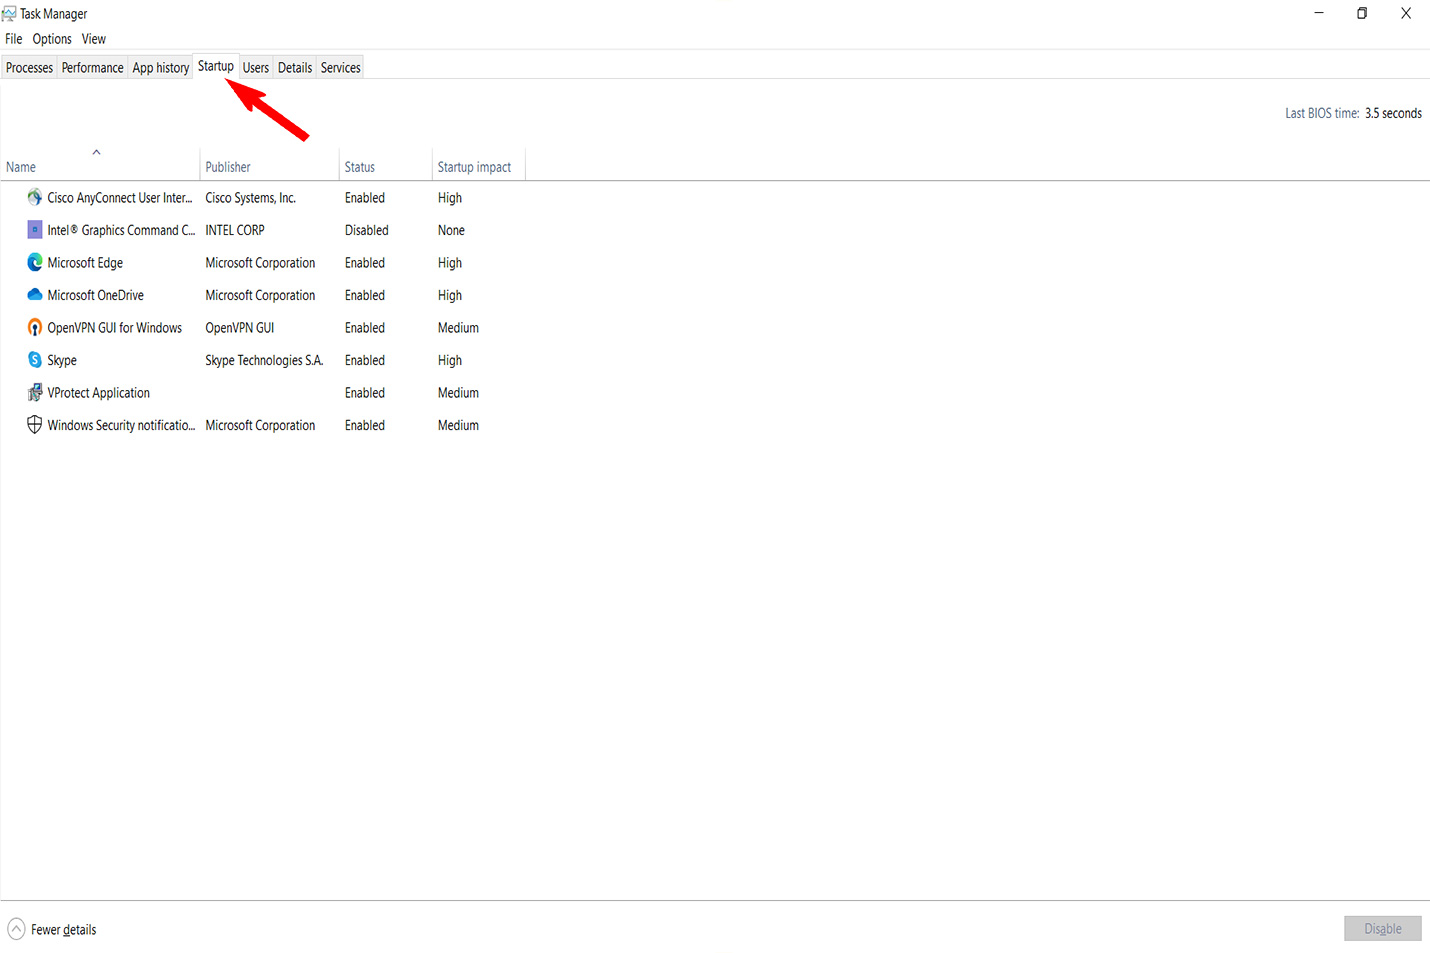
Task: Minimize the Task Manager window
Action: [1319, 13]
